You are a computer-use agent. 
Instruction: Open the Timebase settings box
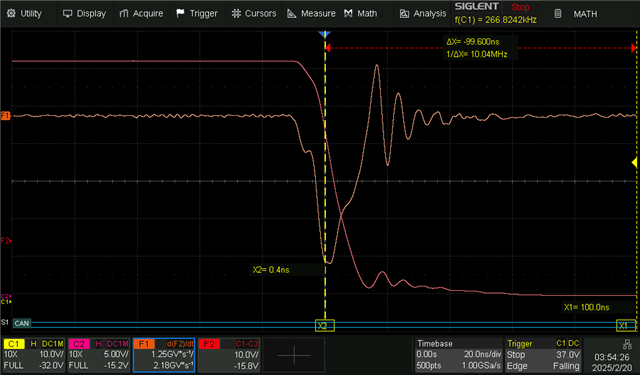coord(458,355)
